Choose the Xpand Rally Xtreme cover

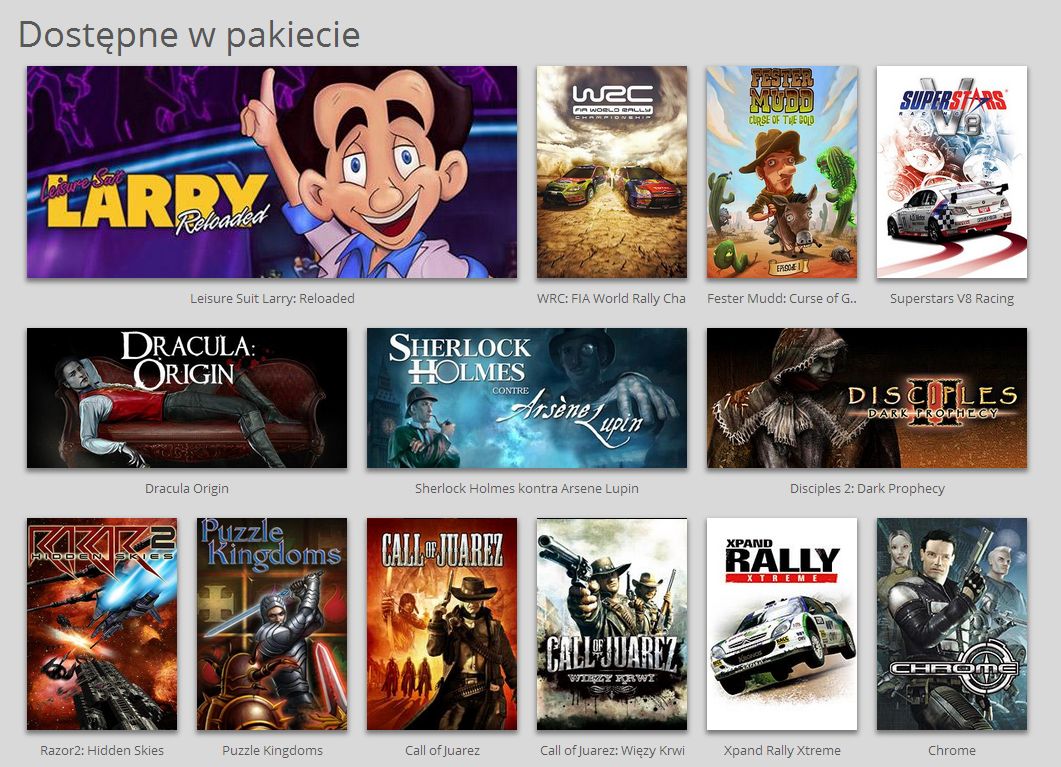click(782, 624)
